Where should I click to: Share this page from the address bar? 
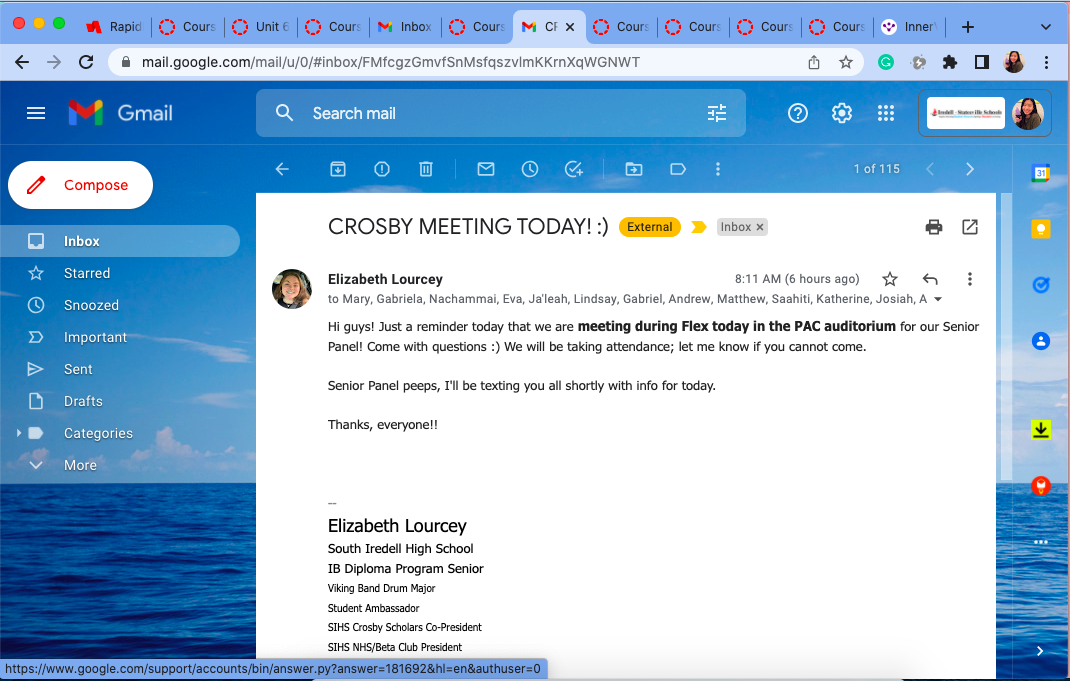tap(813, 63)
